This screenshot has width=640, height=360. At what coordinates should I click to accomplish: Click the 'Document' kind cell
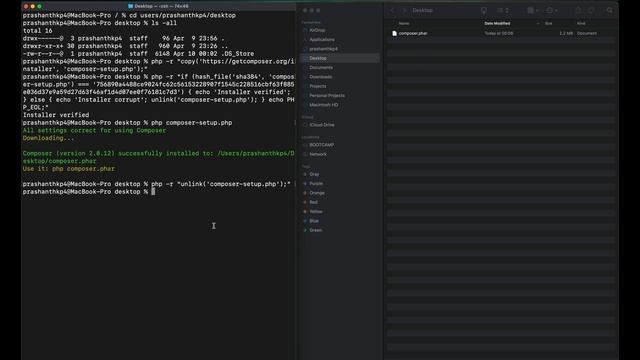(x=587, y=33)
